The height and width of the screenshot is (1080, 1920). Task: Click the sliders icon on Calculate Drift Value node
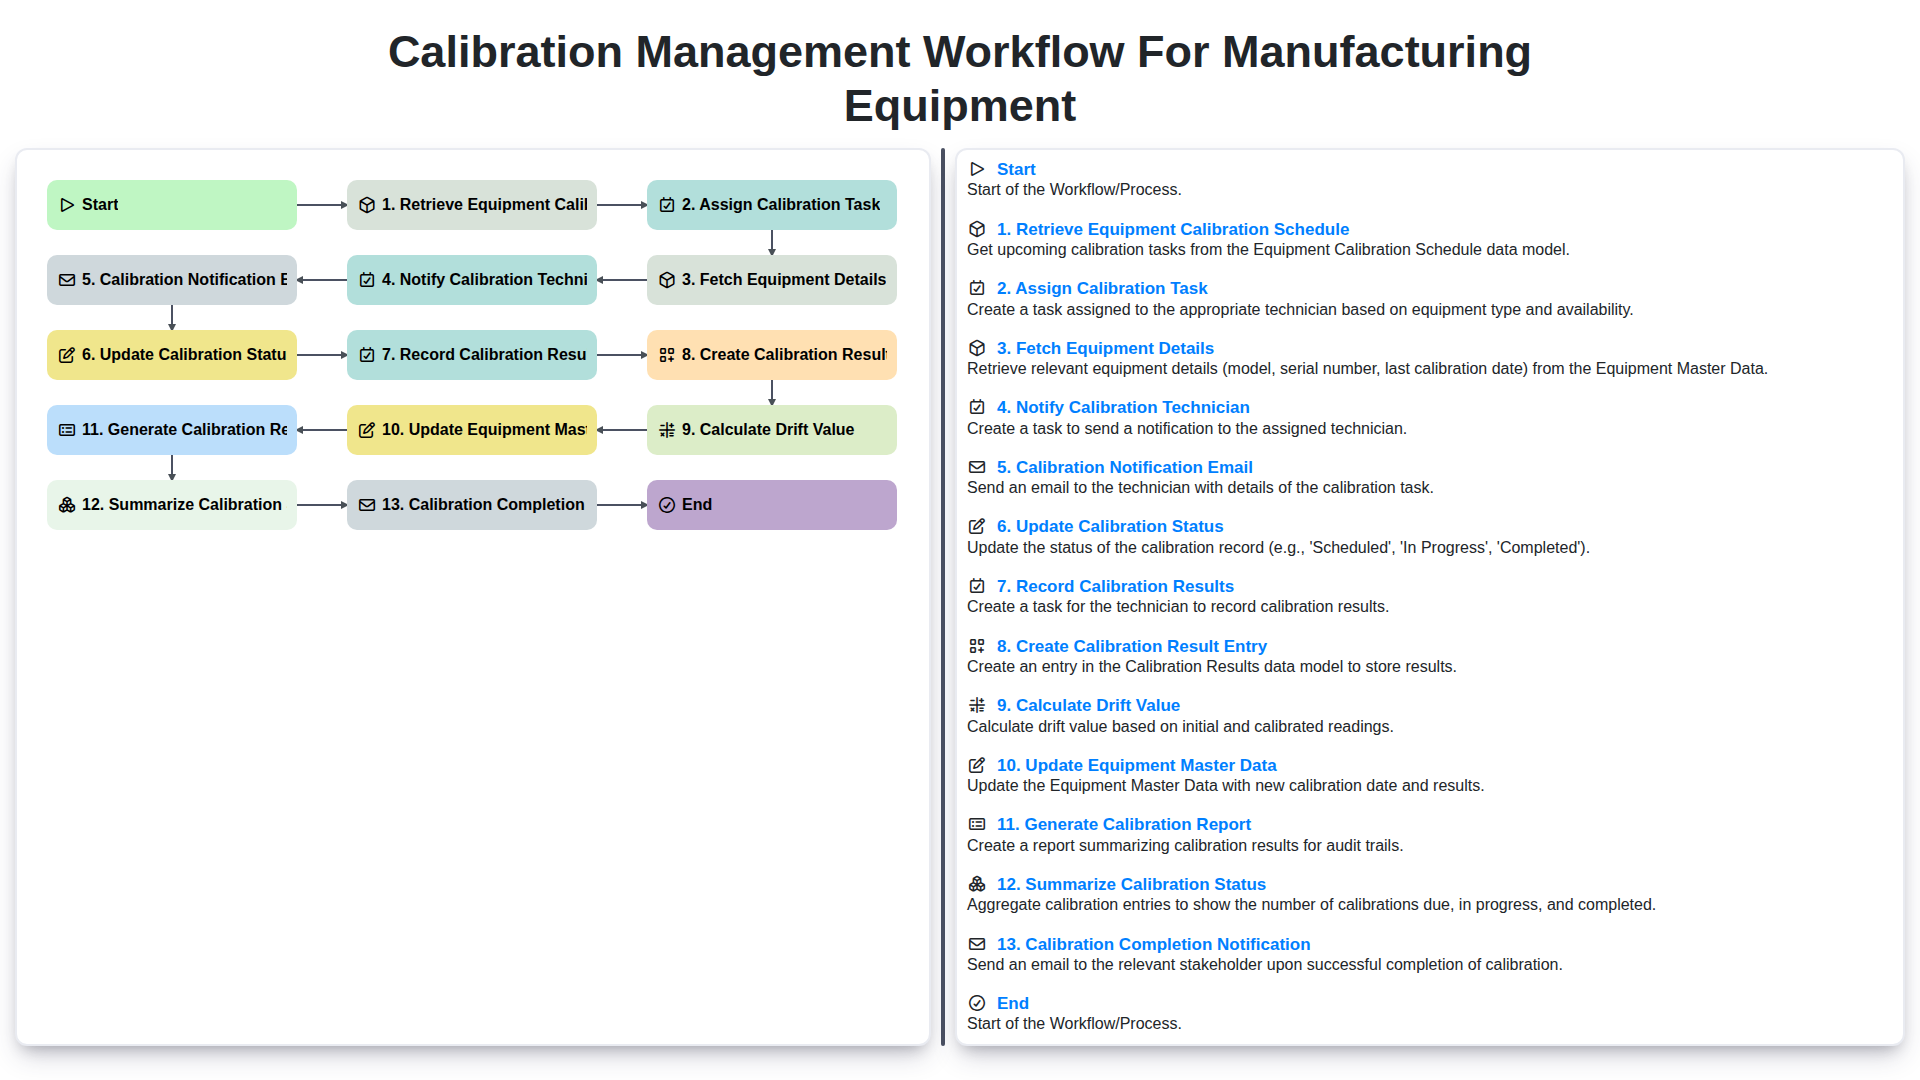[667, 429]
